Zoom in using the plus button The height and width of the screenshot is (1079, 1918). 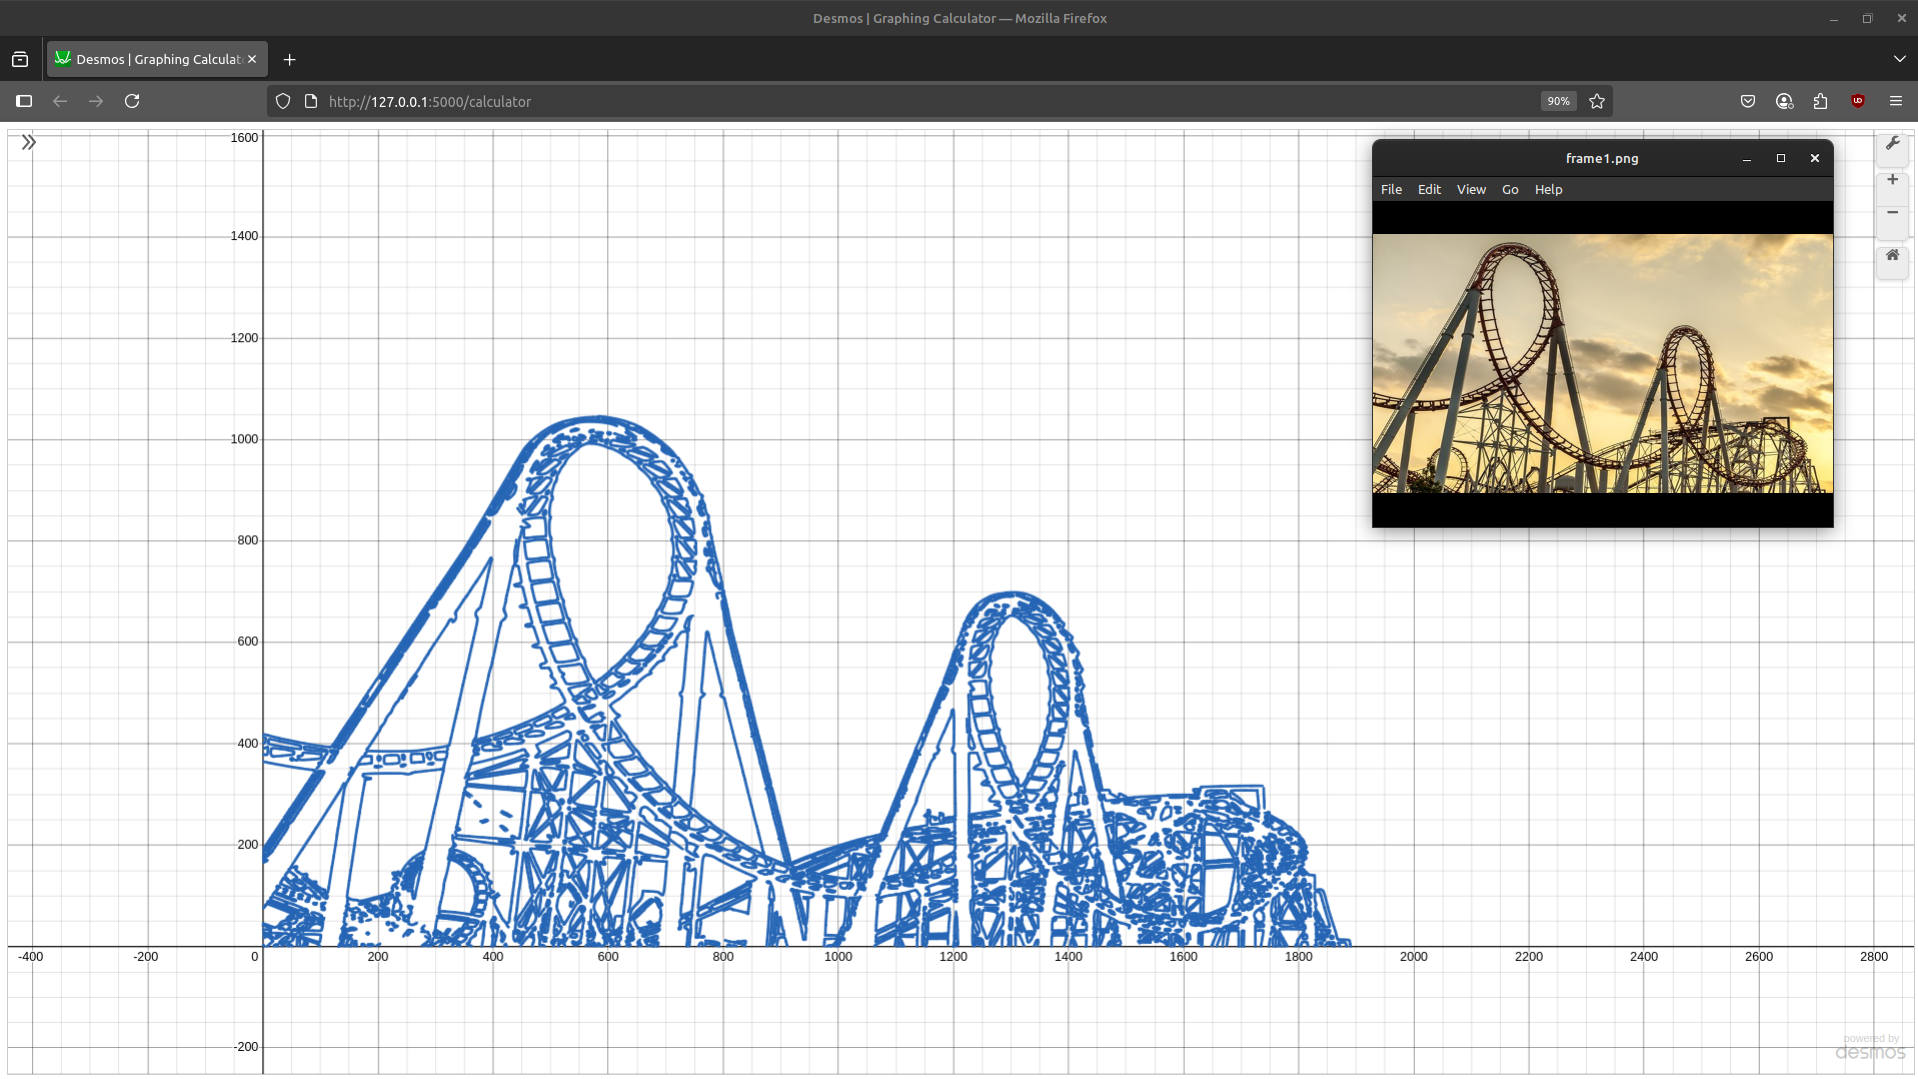1893,180
